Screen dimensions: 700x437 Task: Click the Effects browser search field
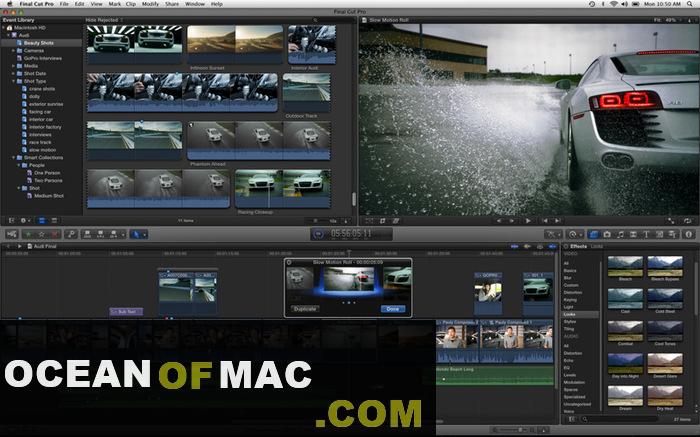[621, 419]
